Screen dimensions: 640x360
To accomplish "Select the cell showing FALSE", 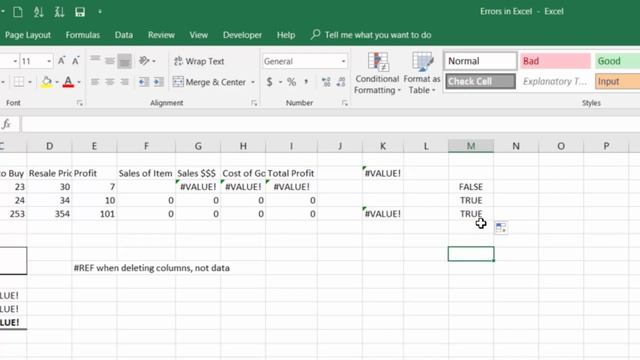I will 471,187.
